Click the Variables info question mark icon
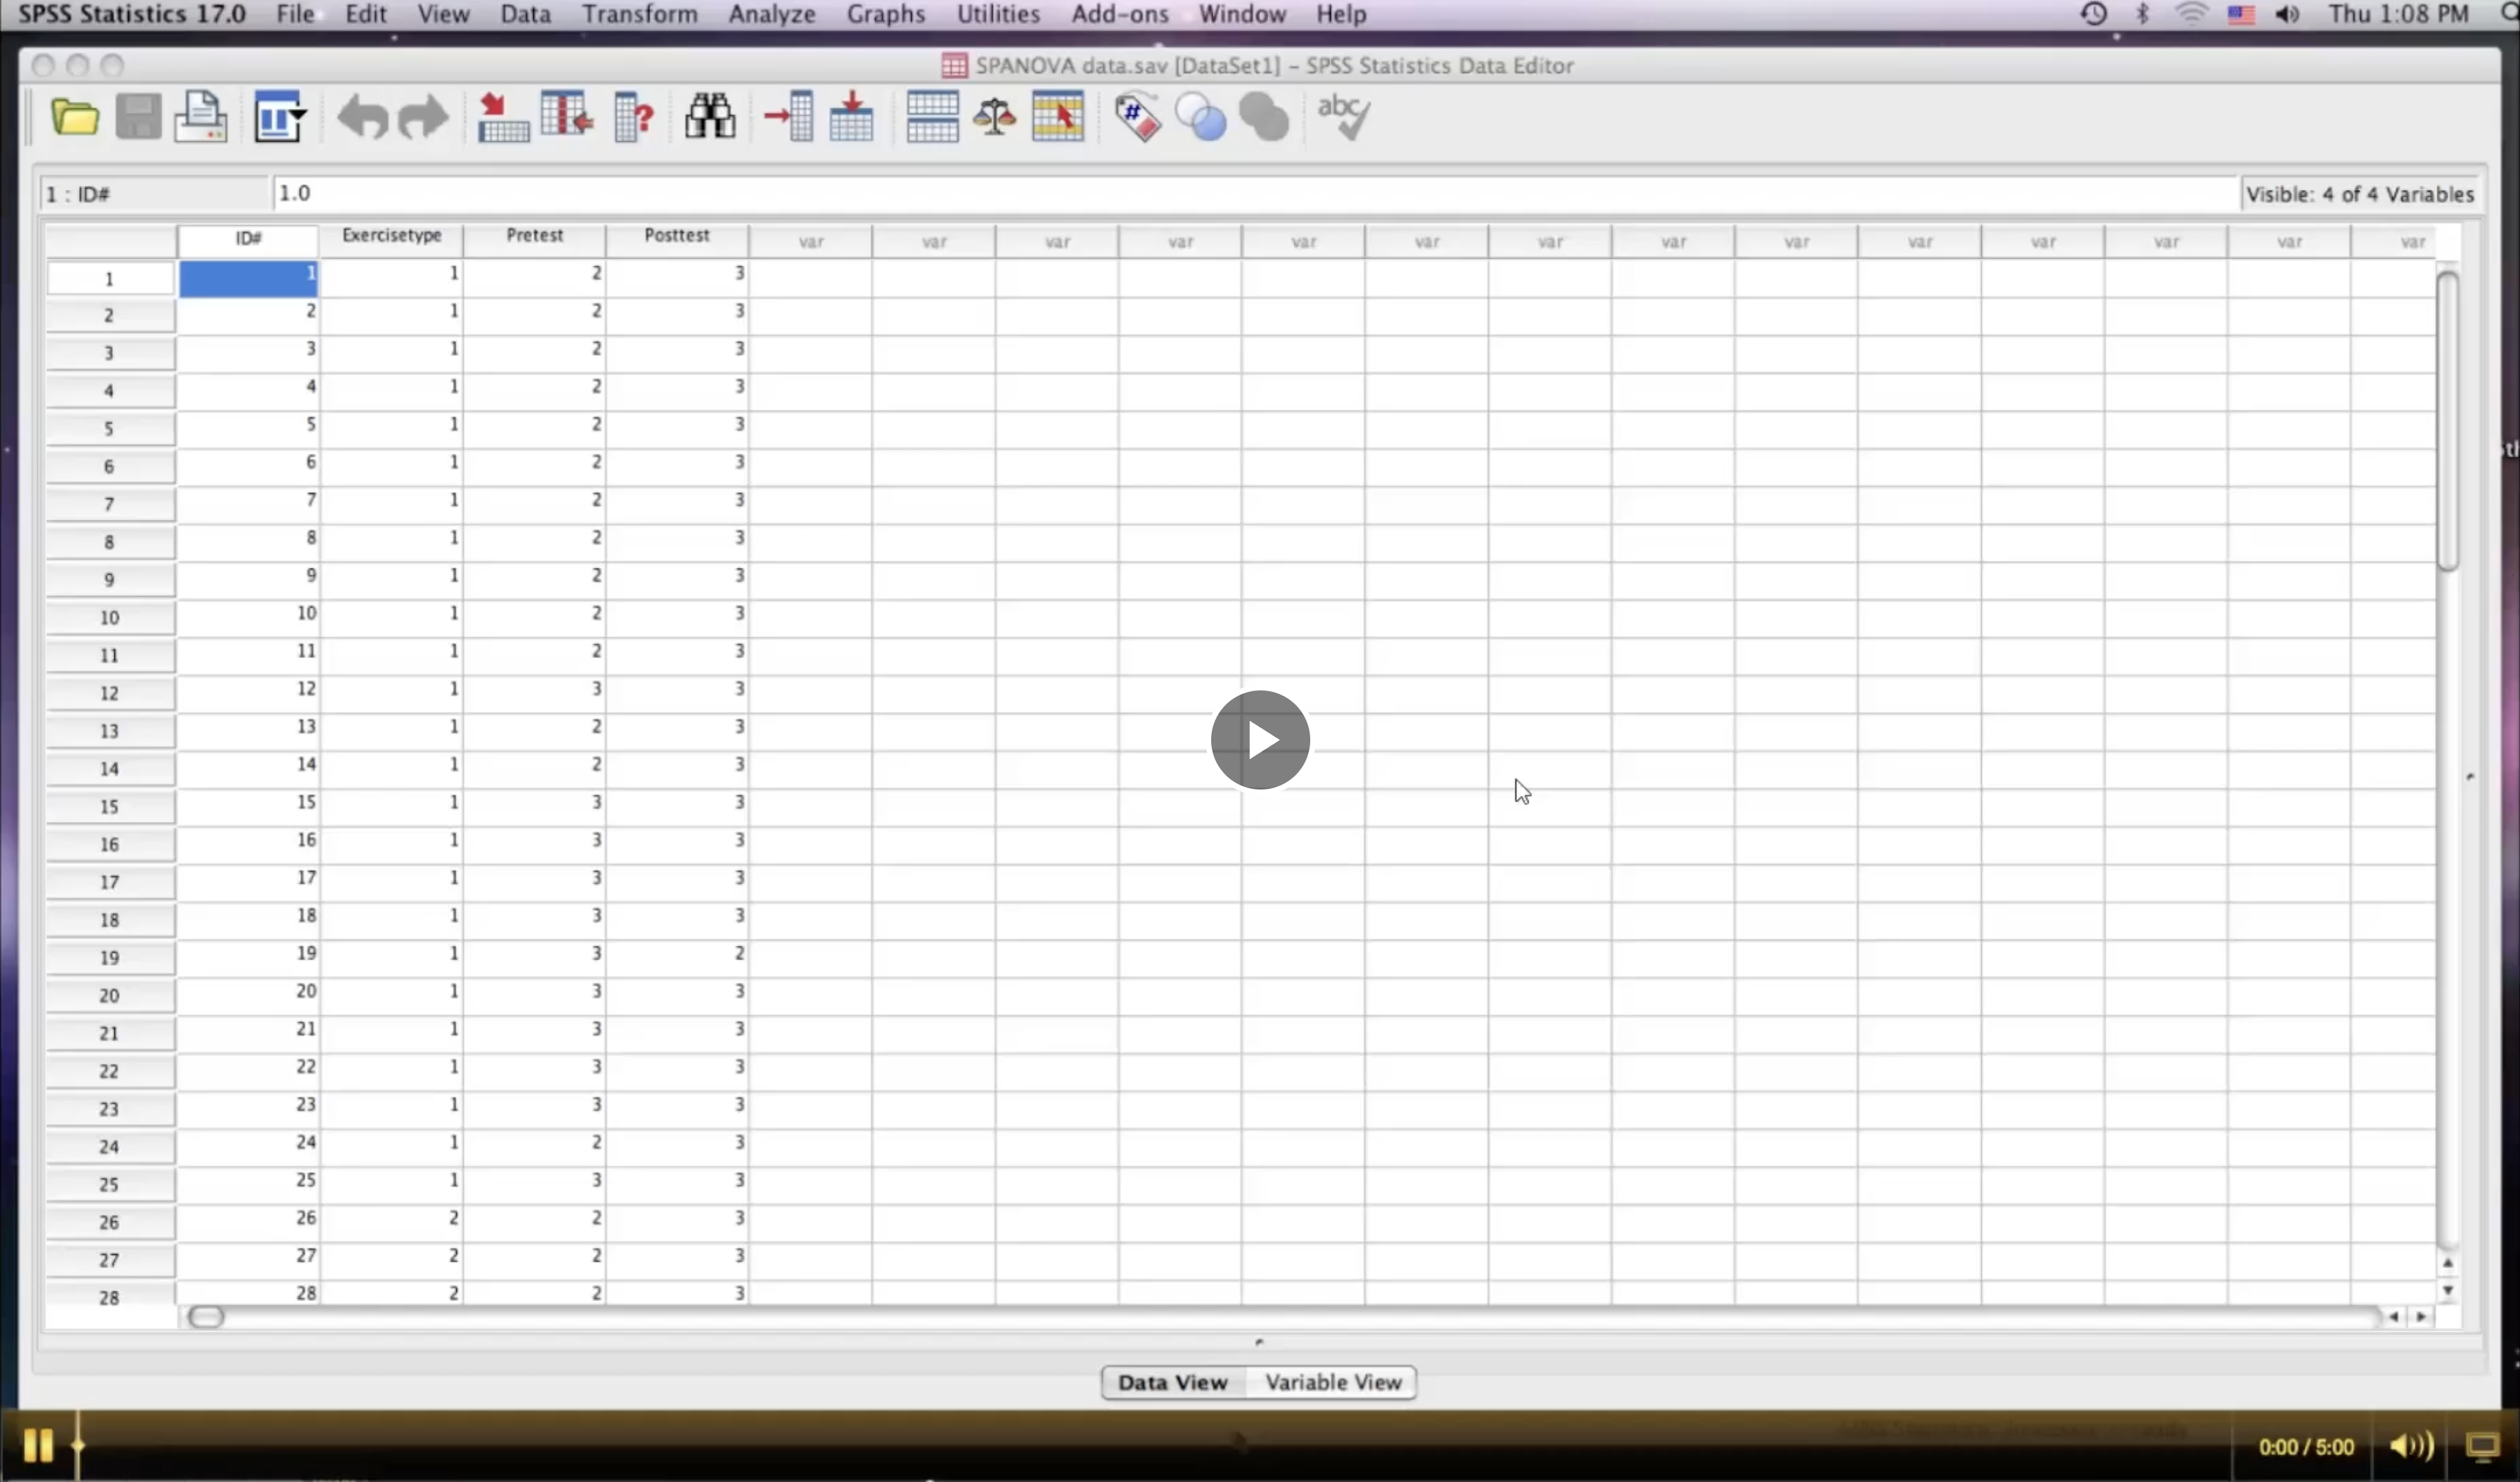The width and height of the screenshot is (2520, 1482). pos(634,118)
